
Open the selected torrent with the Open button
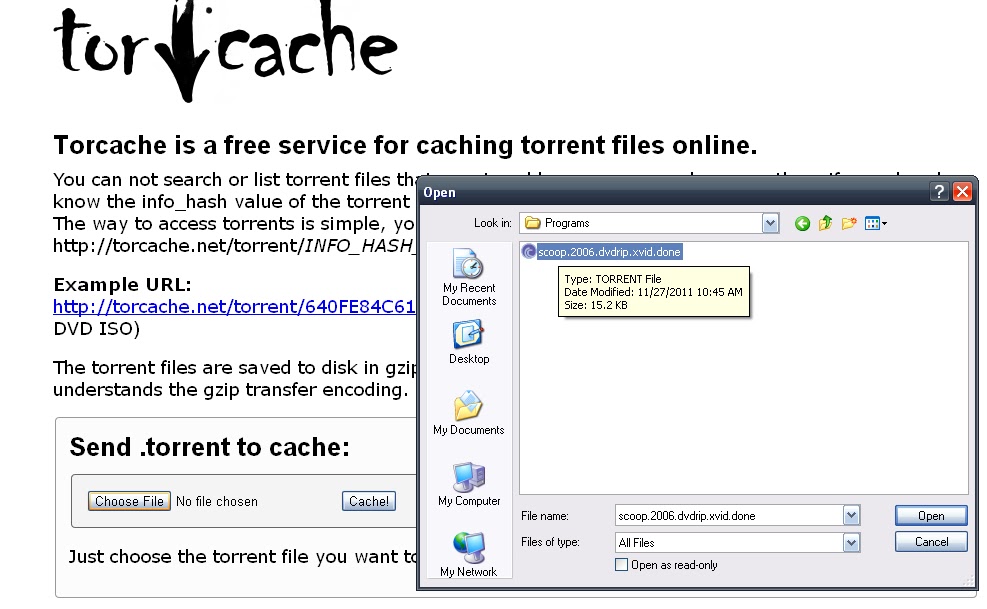pos(929,514)
